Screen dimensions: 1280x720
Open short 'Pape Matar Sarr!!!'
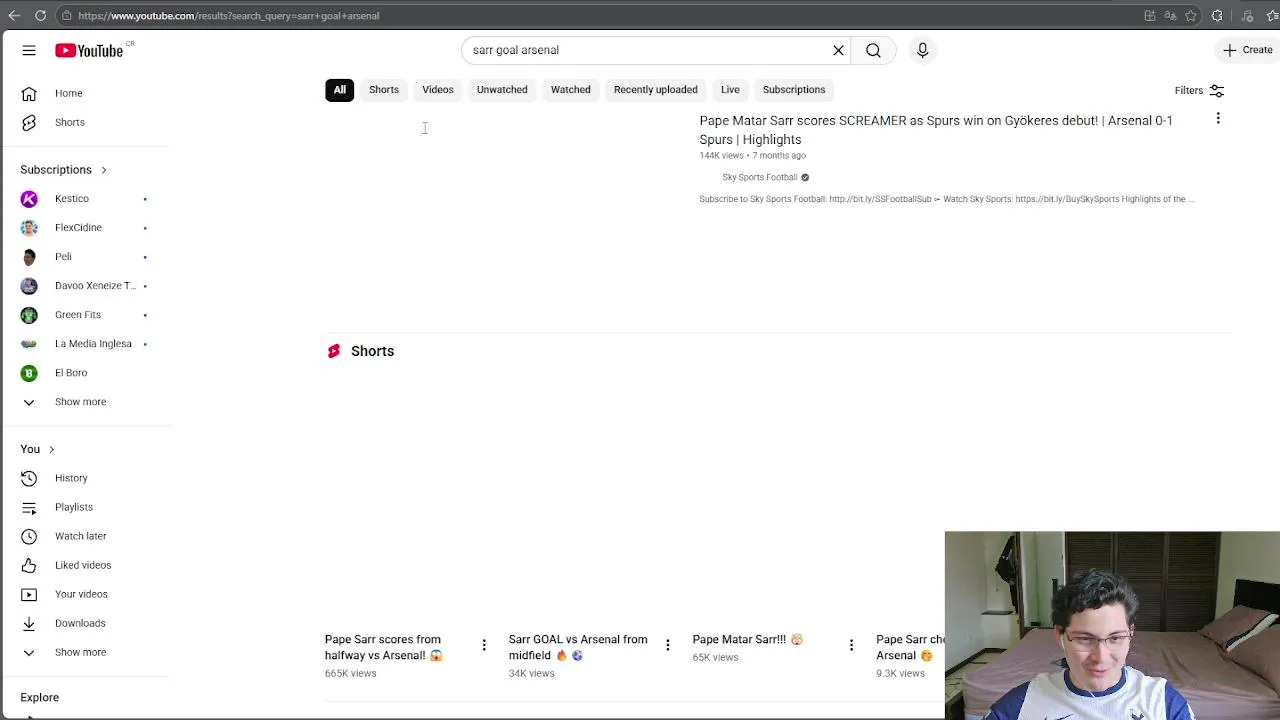(x=747, y=639)
